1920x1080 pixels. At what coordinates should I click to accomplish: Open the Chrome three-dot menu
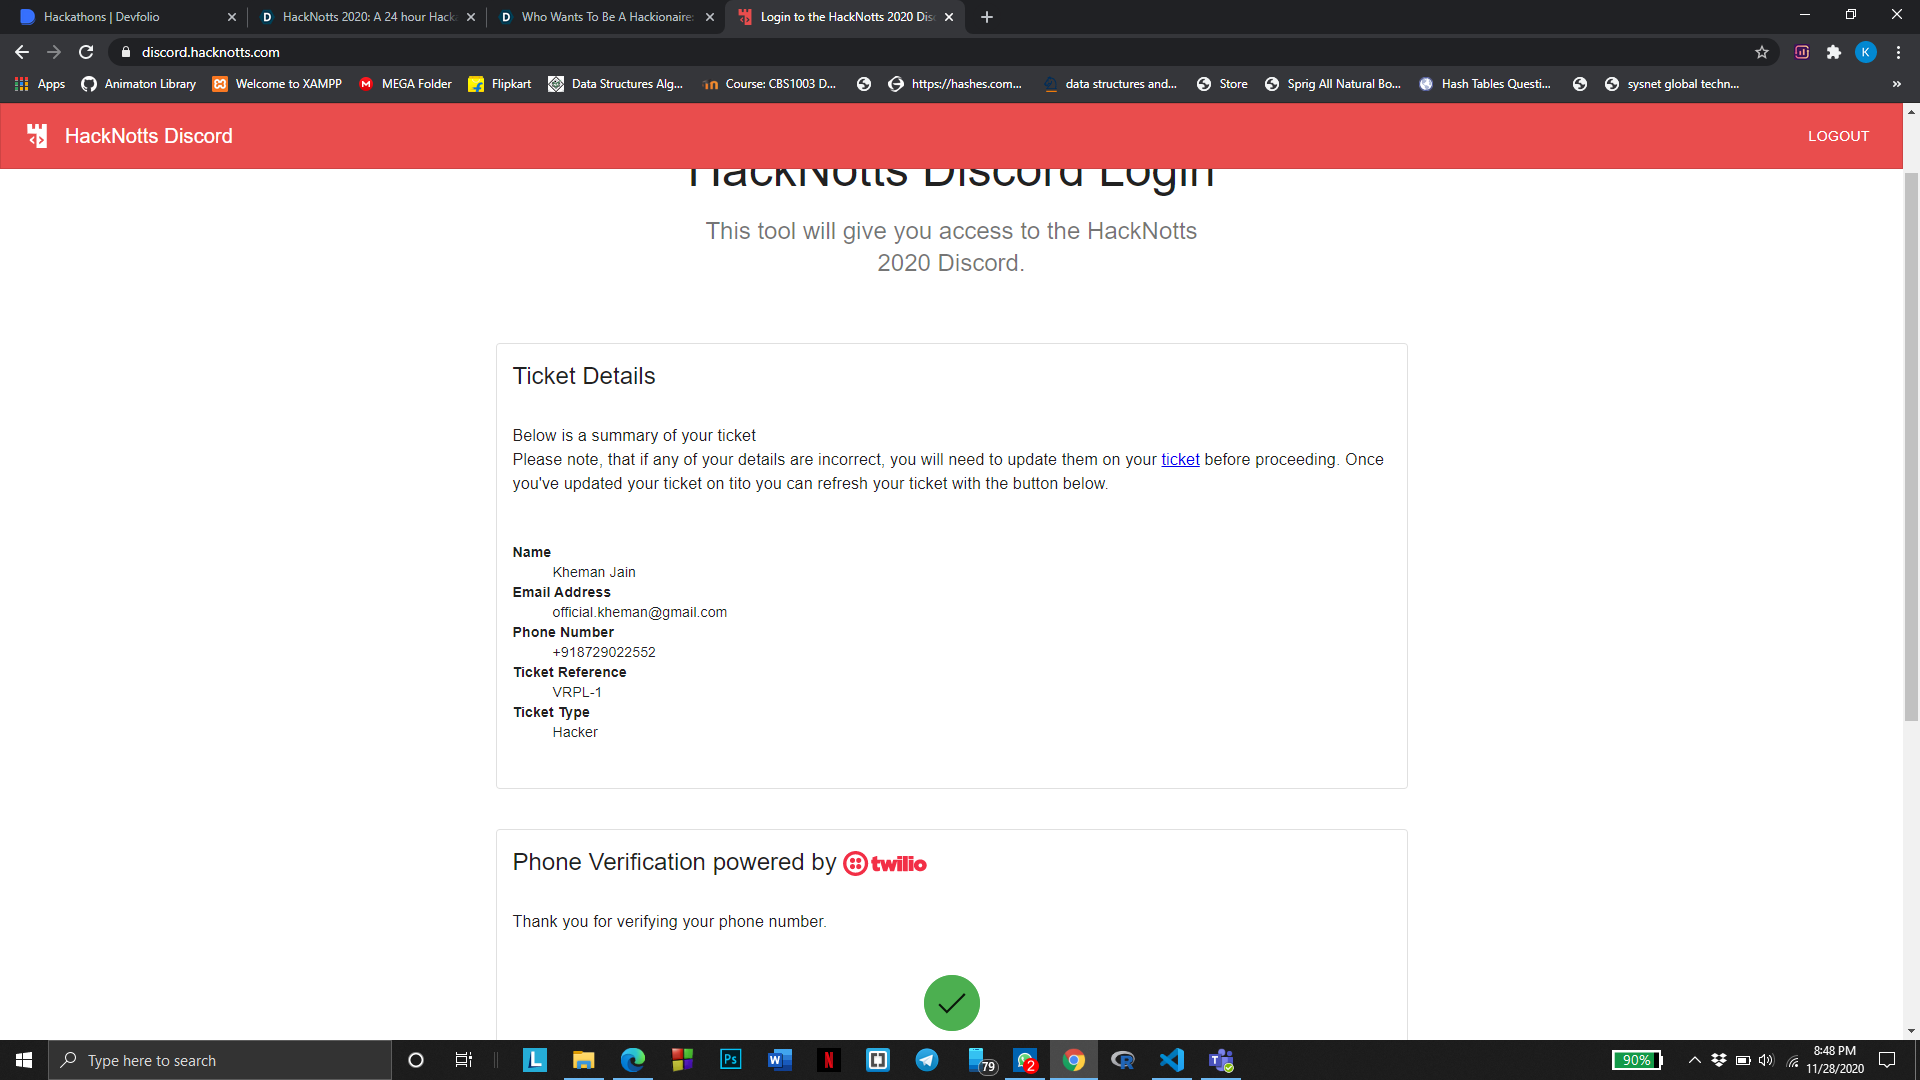point(1898,52)
